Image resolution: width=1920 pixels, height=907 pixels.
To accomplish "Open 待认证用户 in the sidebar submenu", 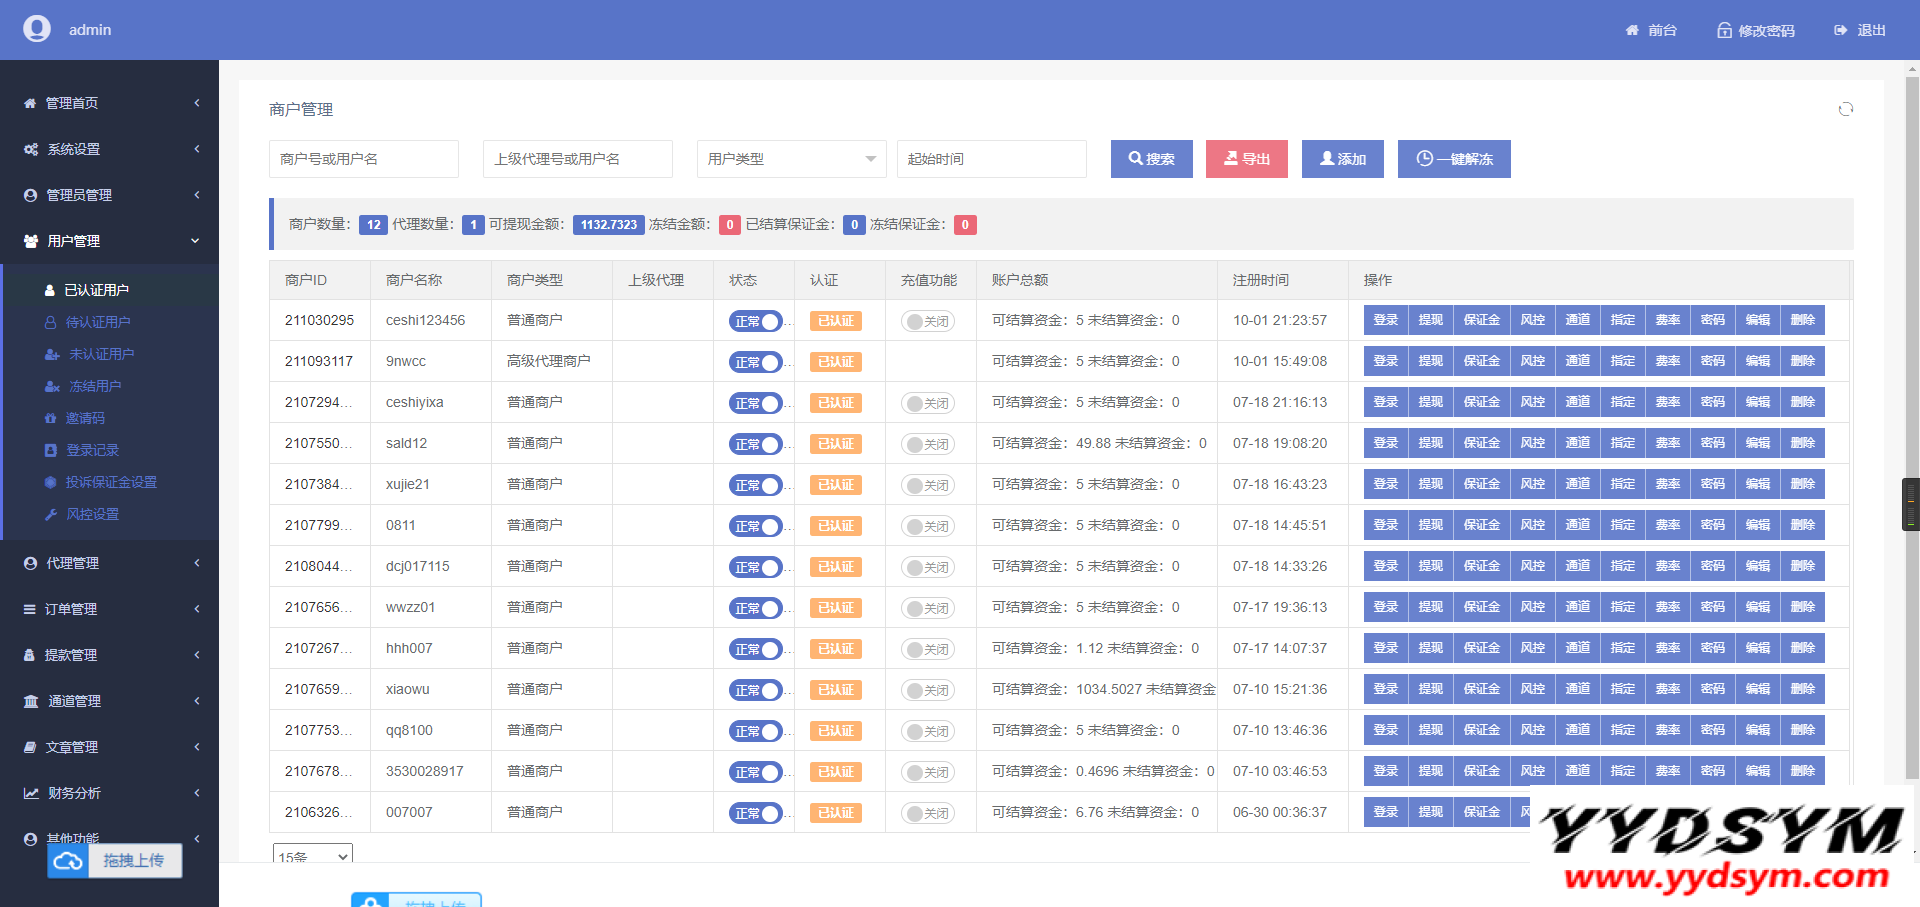I will [98, 322].
